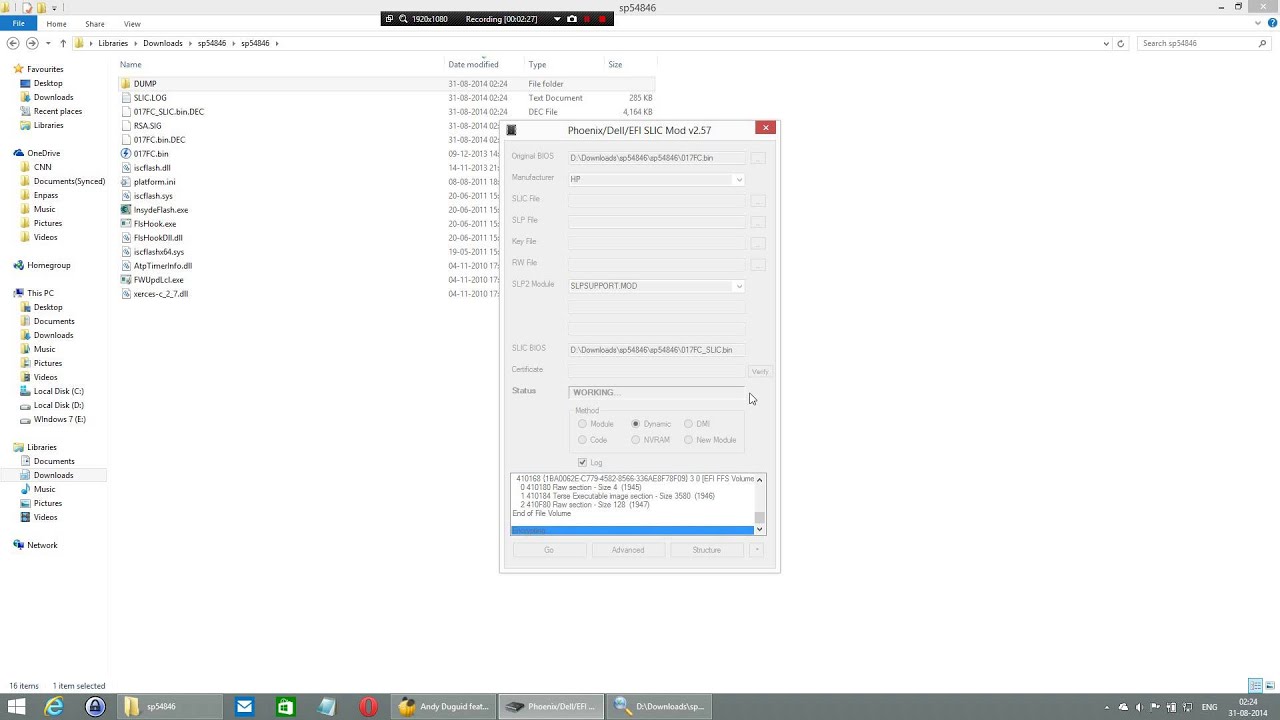Browse for SLIC File button
Screen dimensions: 1280x720
pyautogui.click(x=758, y=200)
